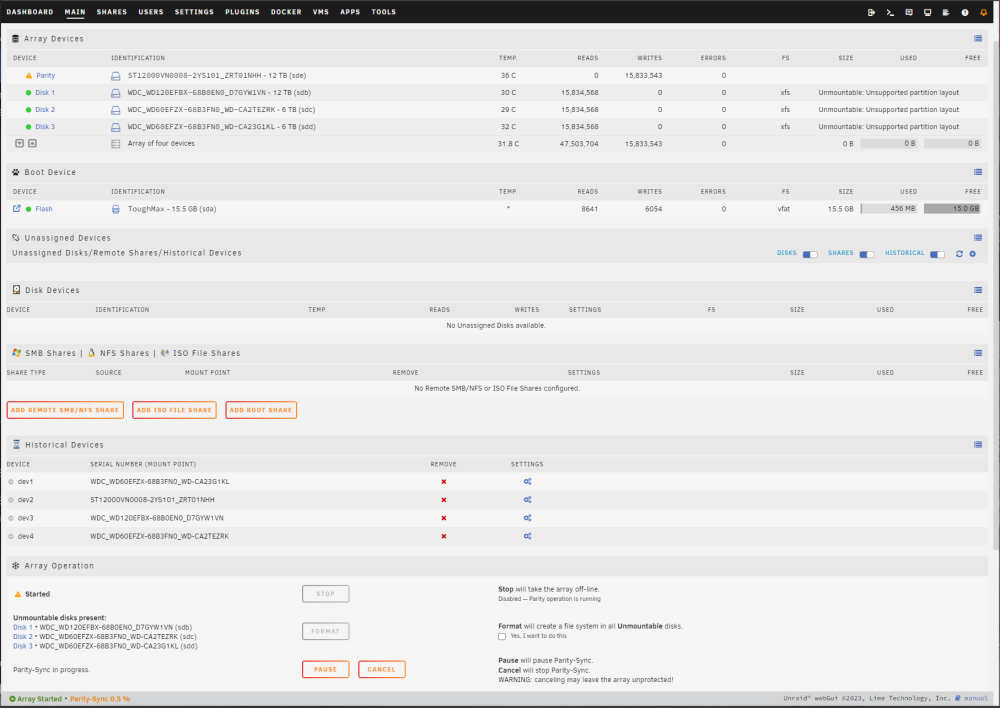Open the Disk 2 link in Array Devices
The height and width of the screenshot is (708, 1000).
coord(45,110)
